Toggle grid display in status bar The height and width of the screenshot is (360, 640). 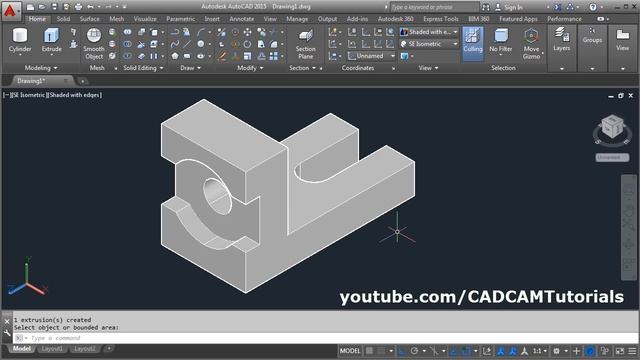pyautogui.click(x=369, y=351)
